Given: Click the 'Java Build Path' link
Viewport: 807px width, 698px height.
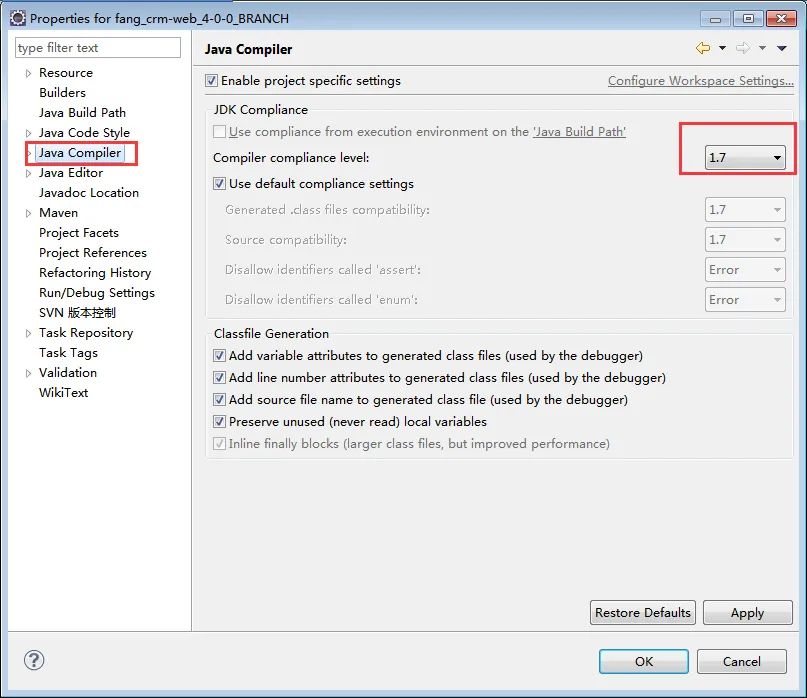Looking at the screenshot, I should tap(579, 132).
